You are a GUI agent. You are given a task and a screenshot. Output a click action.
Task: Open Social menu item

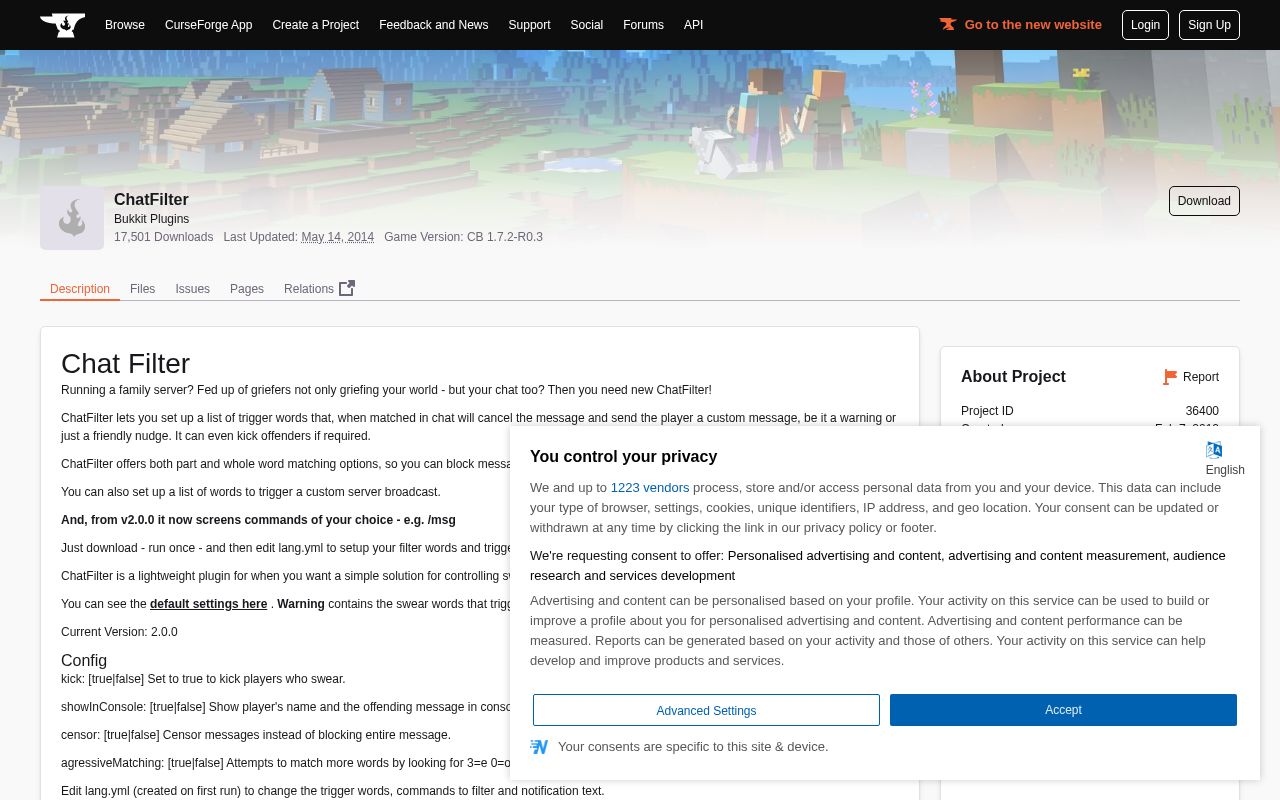[x=586, y=25]
